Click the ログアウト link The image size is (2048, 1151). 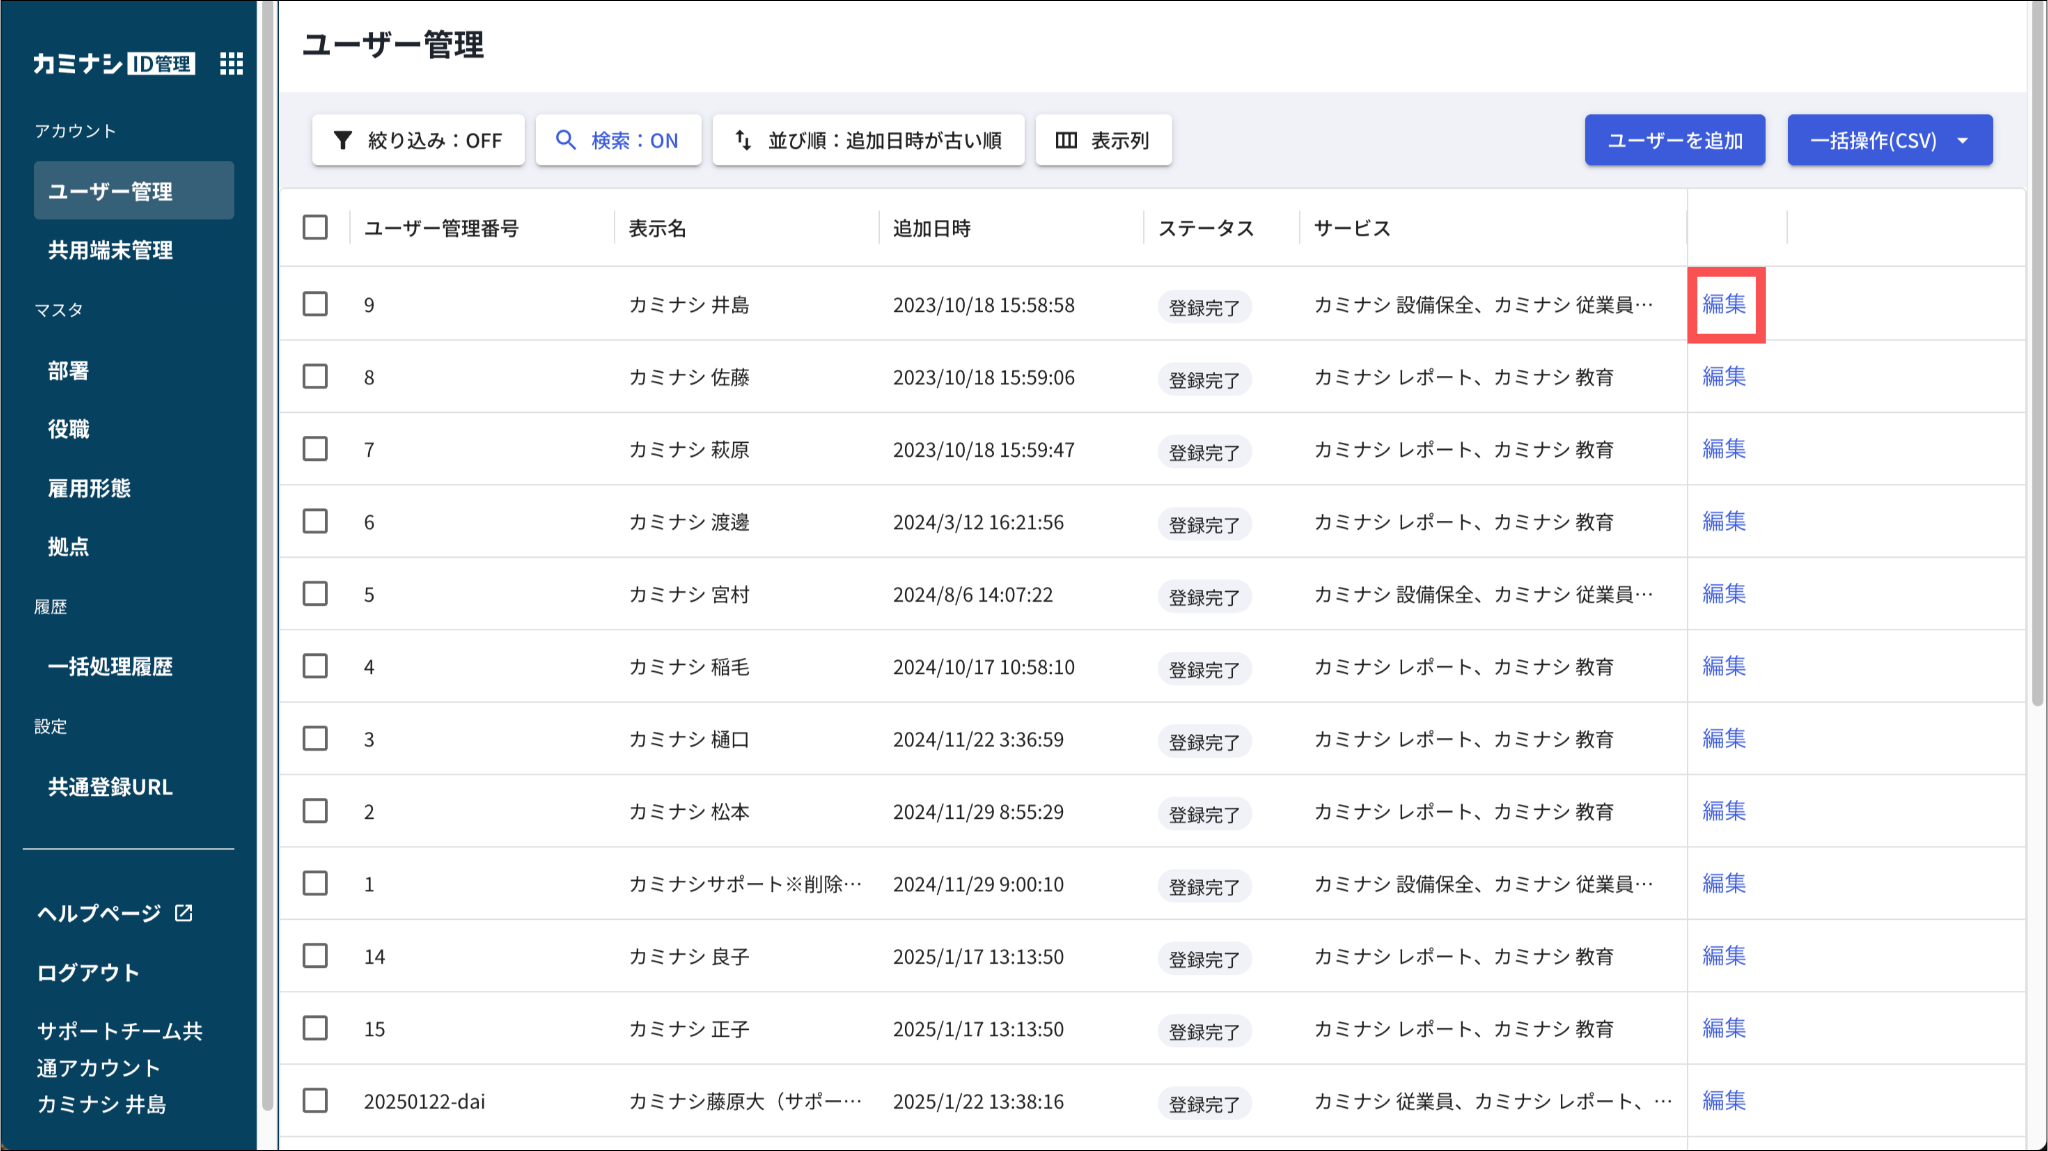(88, 973)
